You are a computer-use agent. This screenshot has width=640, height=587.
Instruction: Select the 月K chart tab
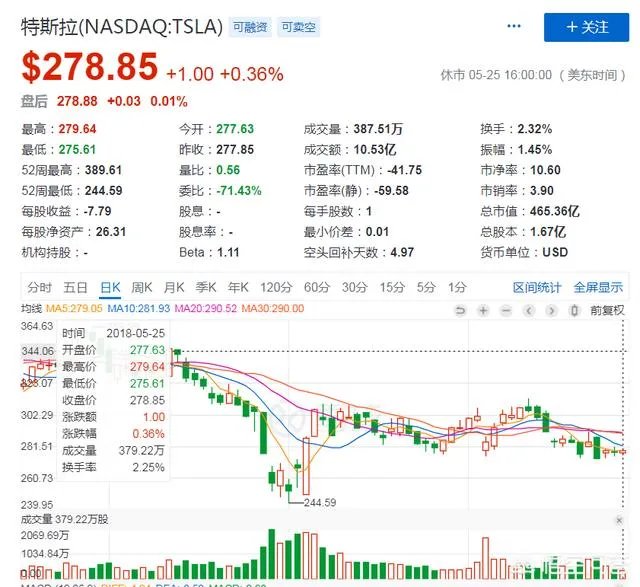pyautogui.click(x=174, y=287)
